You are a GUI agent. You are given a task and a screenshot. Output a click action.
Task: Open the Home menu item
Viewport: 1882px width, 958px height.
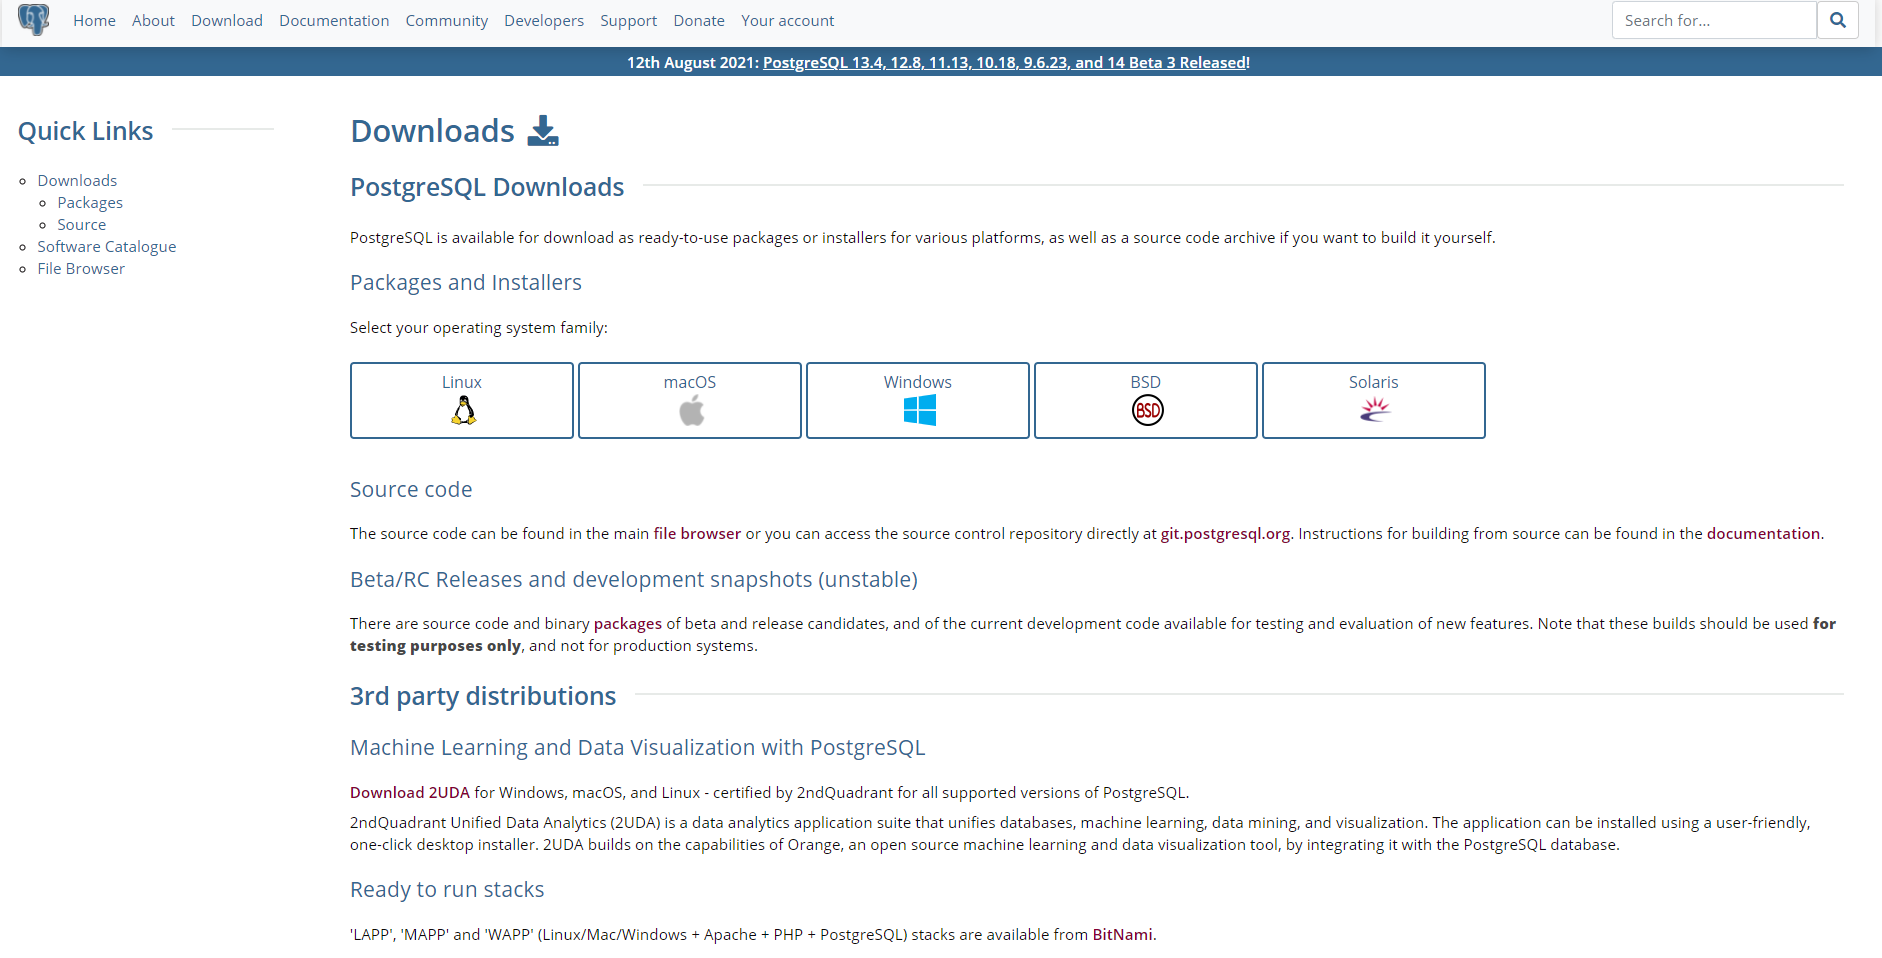coord(94,21)
